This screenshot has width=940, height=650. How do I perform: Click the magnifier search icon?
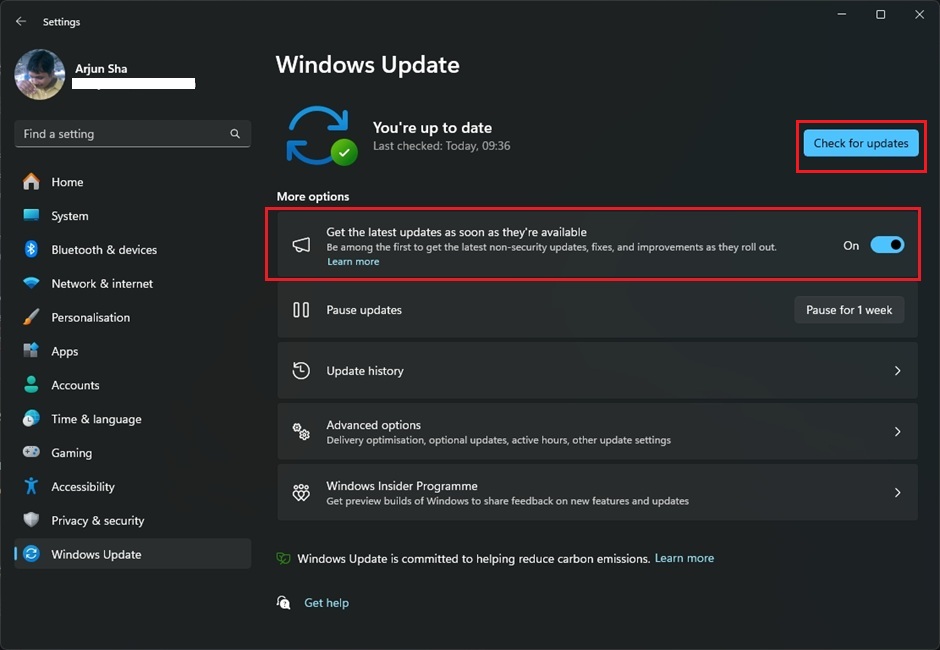coord(235,134)
